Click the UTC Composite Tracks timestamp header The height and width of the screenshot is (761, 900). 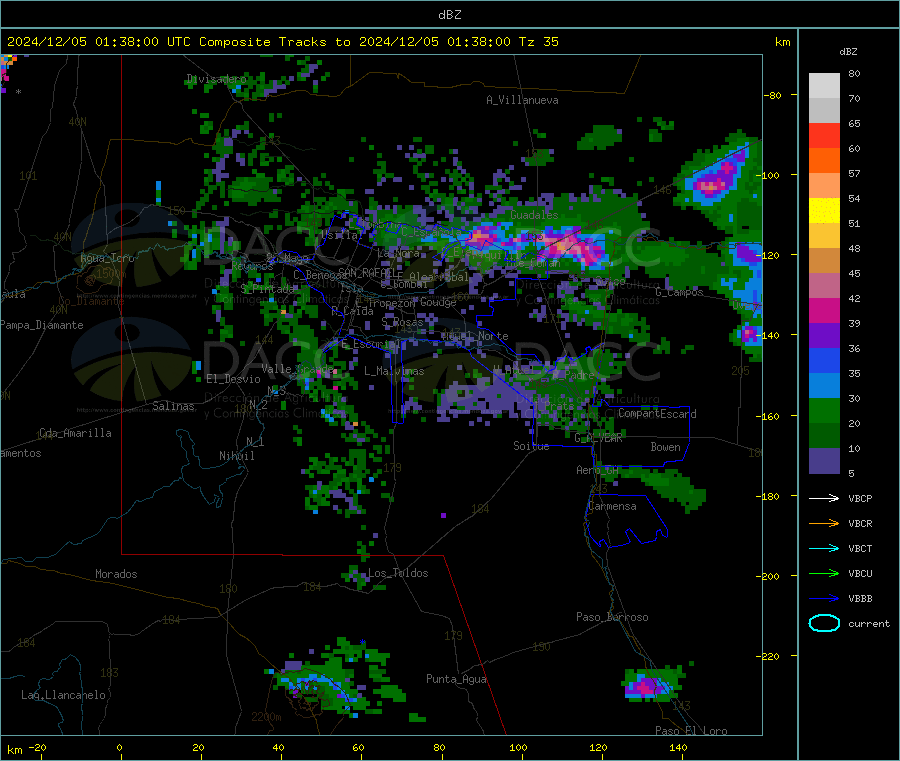283,42
